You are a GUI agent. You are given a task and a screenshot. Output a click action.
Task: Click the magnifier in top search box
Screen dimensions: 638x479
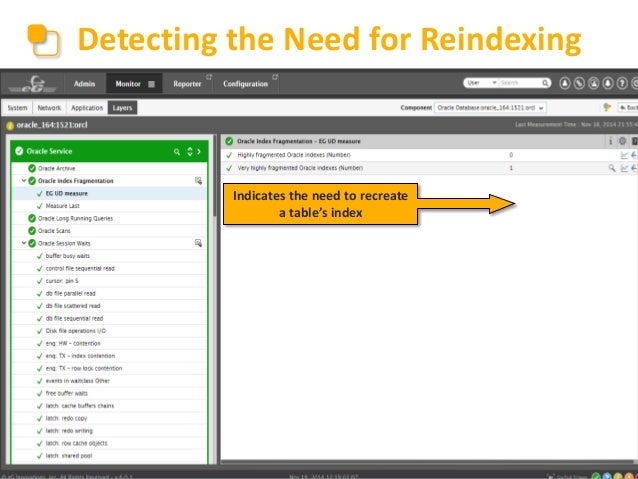click(x=545, y=83)
